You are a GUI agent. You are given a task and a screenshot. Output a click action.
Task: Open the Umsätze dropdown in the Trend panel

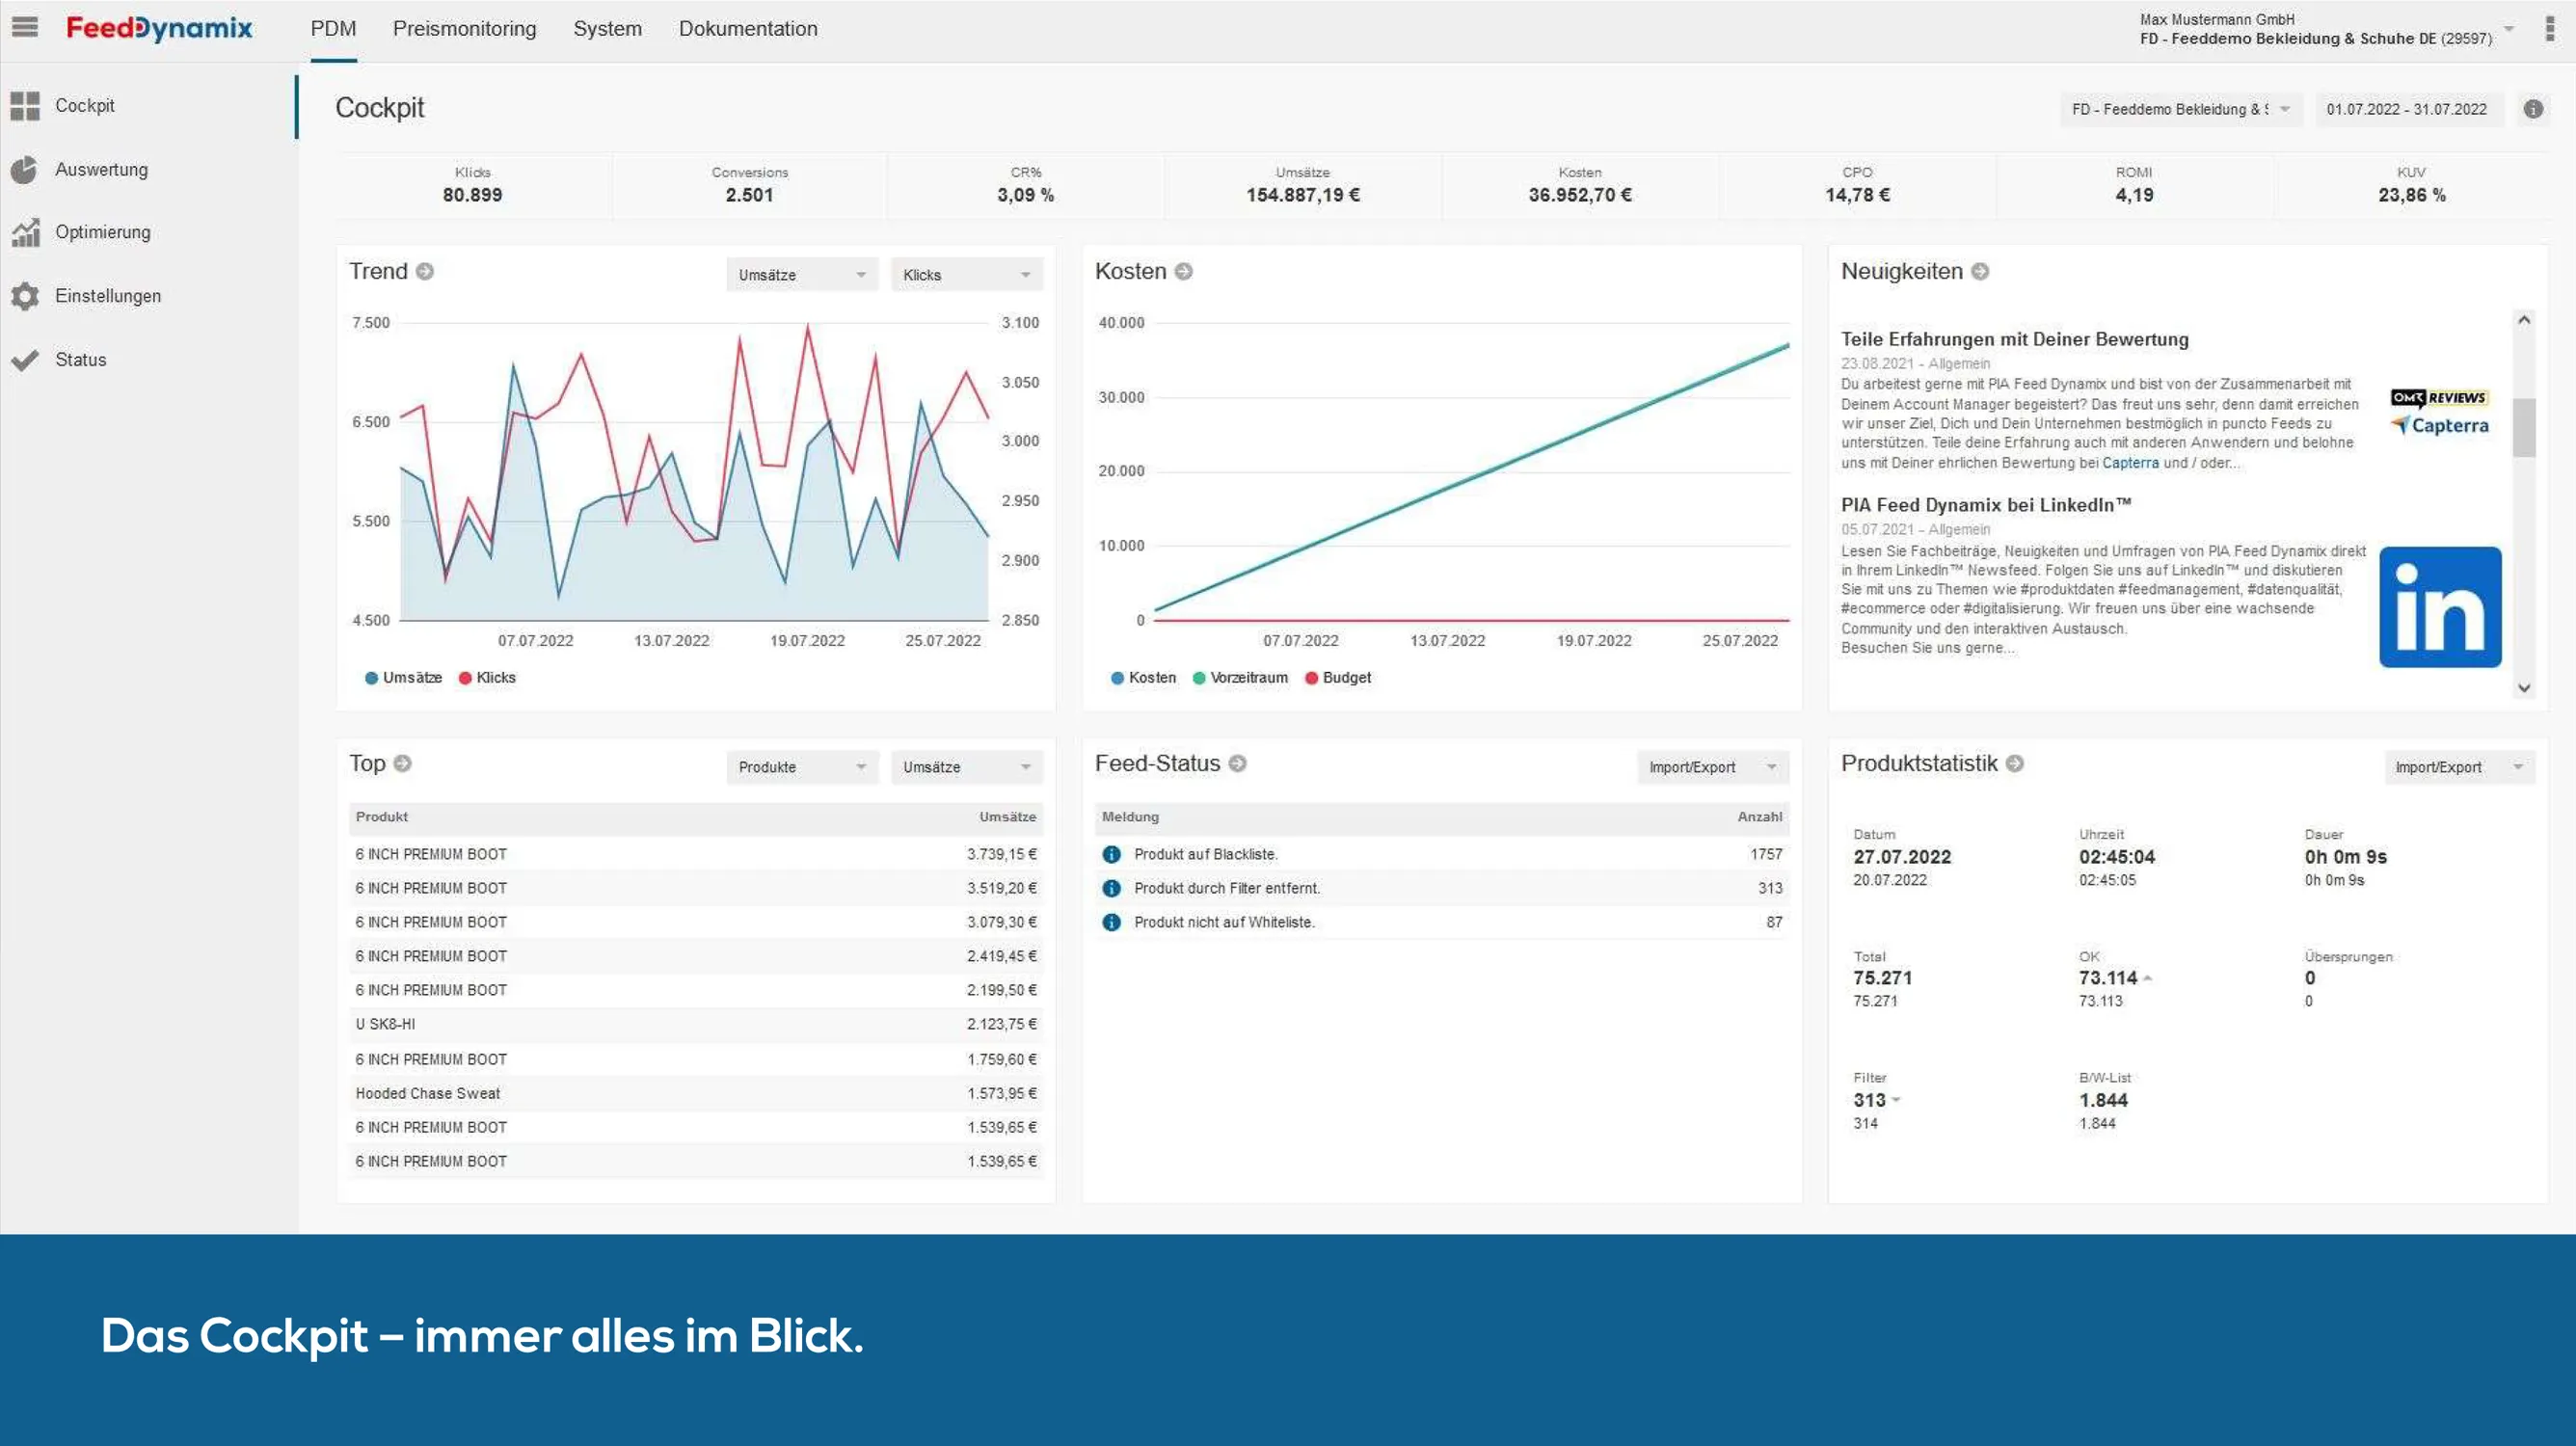pyautogui.click(x=800, y=273)
